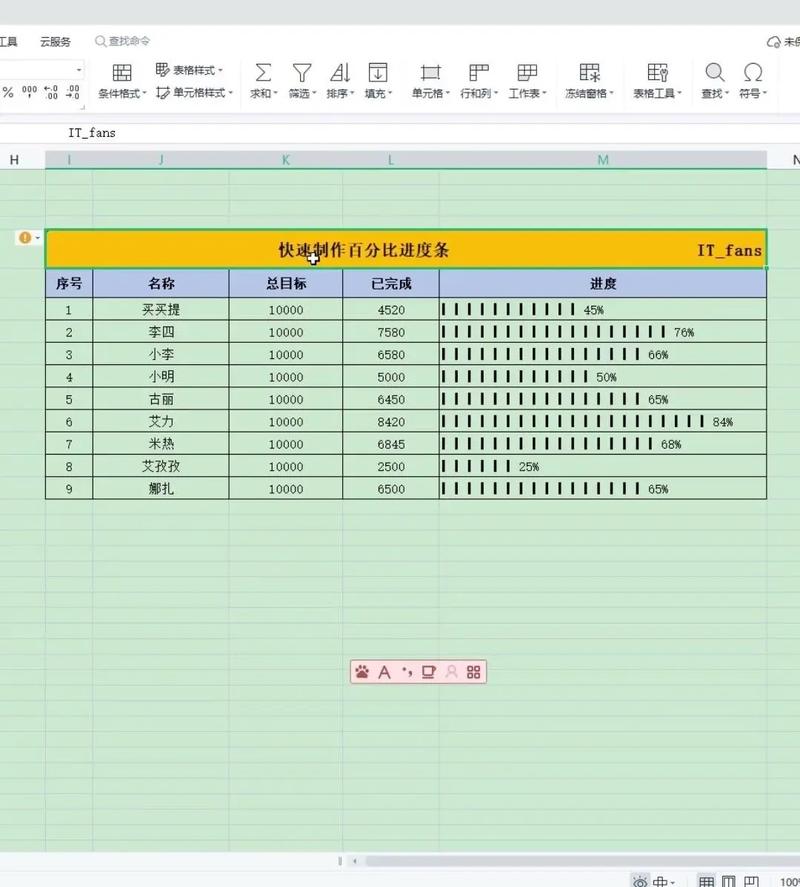The width and height of the screenshot is (800, 887).
Task: Switch to page break preview in status bar
Action: 751,881
